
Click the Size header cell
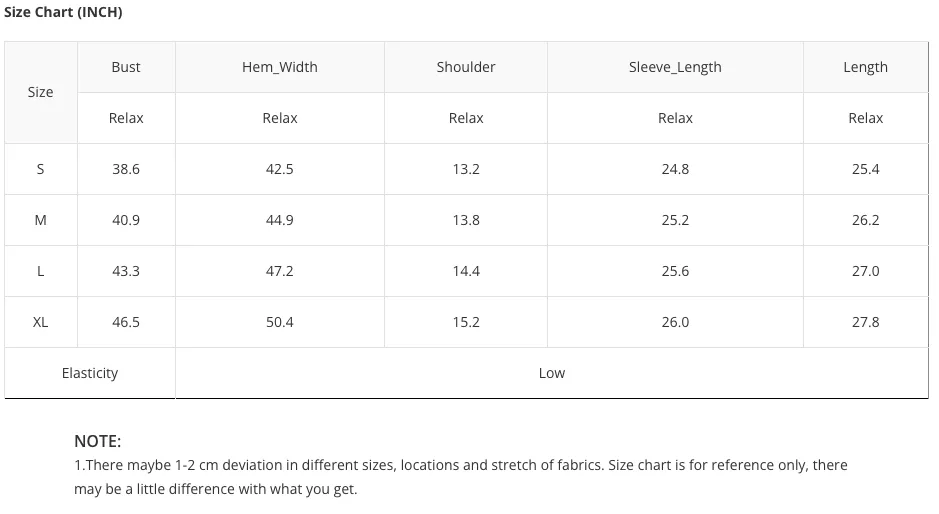(x=40, y=92)
